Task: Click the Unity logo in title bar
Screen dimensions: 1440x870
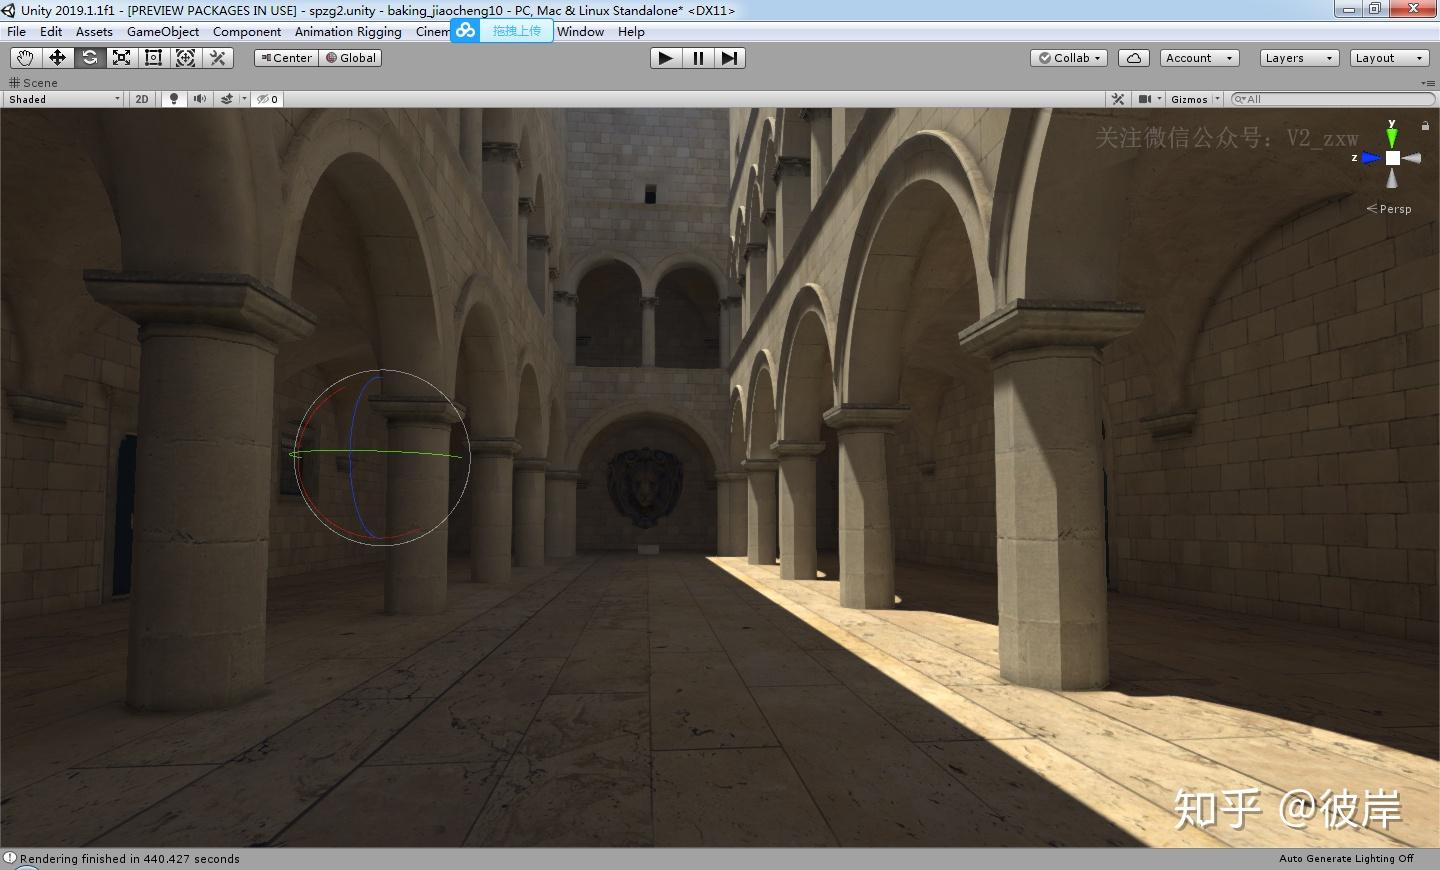Action: pos(9,10)
